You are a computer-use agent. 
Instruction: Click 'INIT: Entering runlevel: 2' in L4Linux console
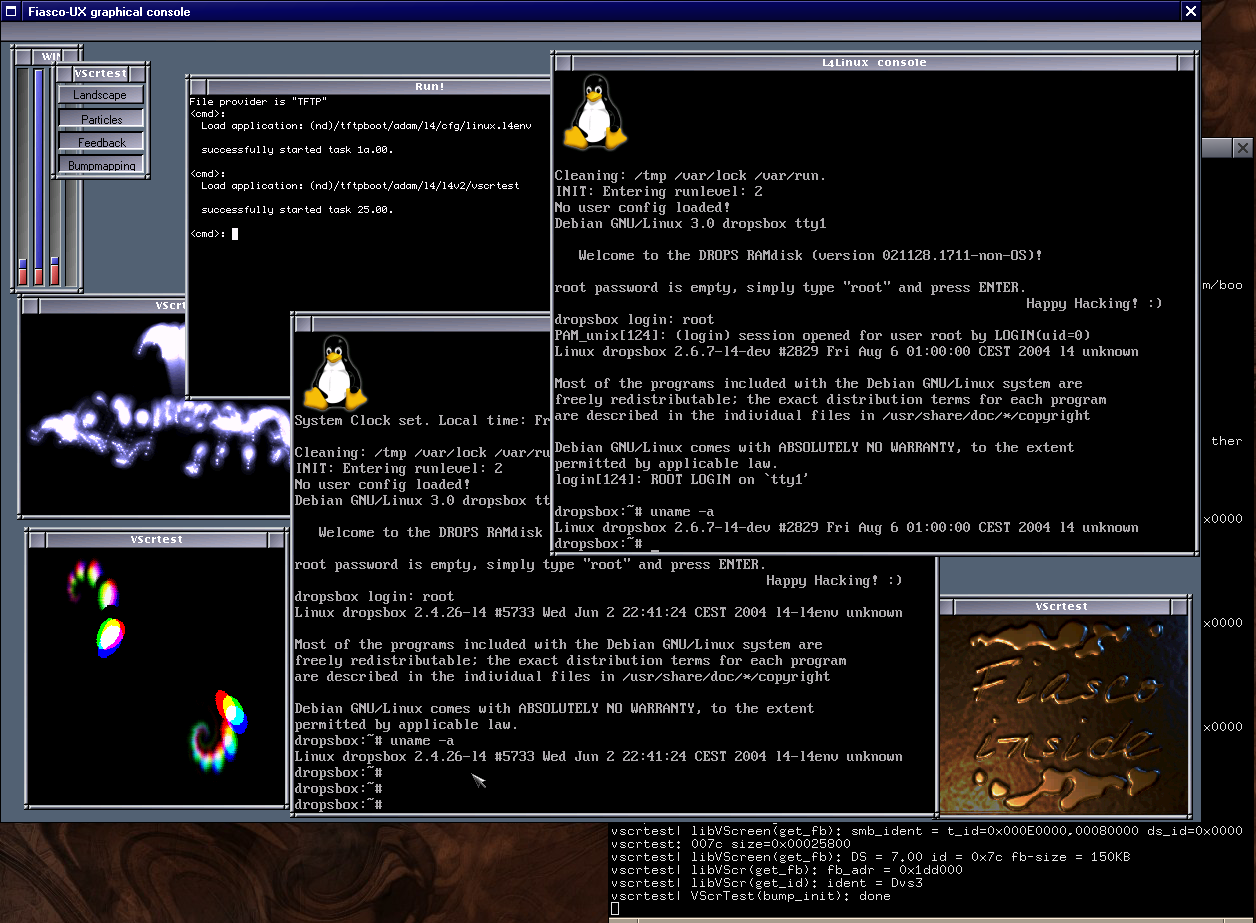[x=658, y=191]
